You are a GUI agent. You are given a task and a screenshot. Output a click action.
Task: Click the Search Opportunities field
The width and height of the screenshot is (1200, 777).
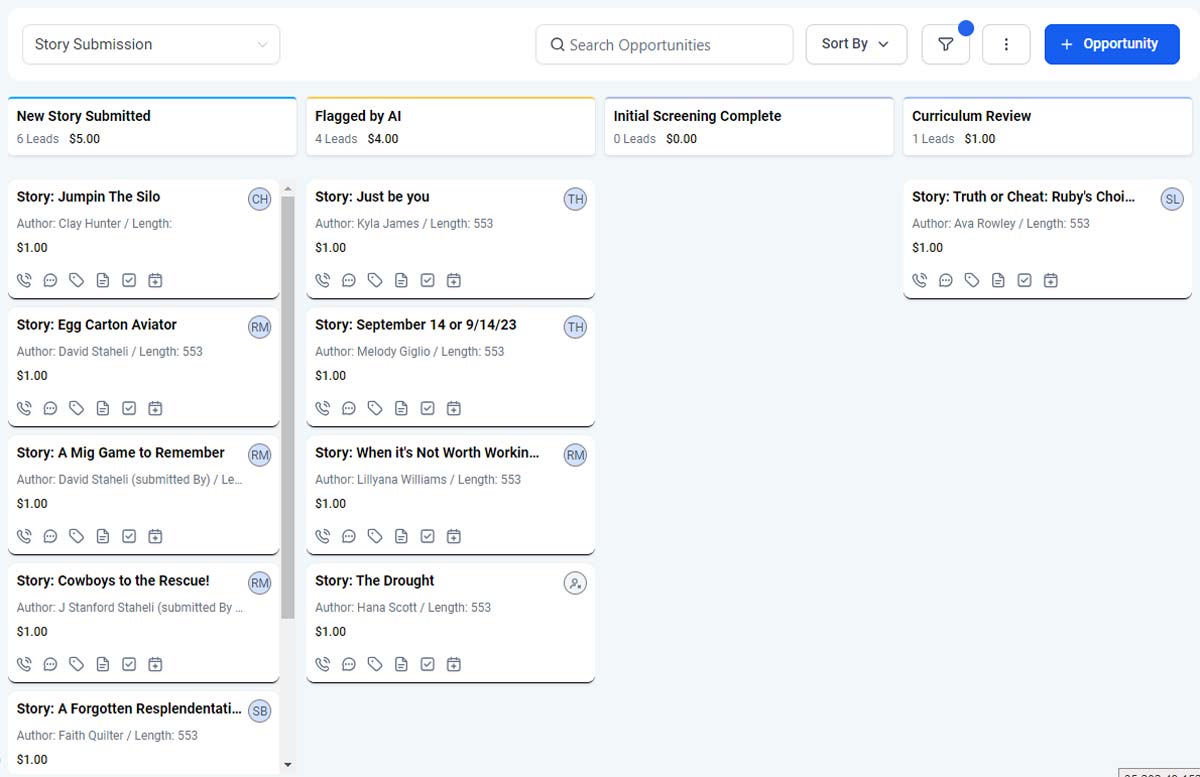[664, 45]
